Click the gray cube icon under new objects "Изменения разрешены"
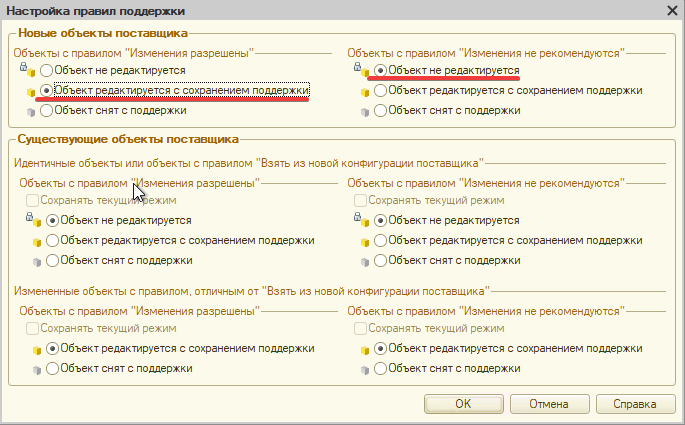The image size is (685, 425). click(30, 111)
